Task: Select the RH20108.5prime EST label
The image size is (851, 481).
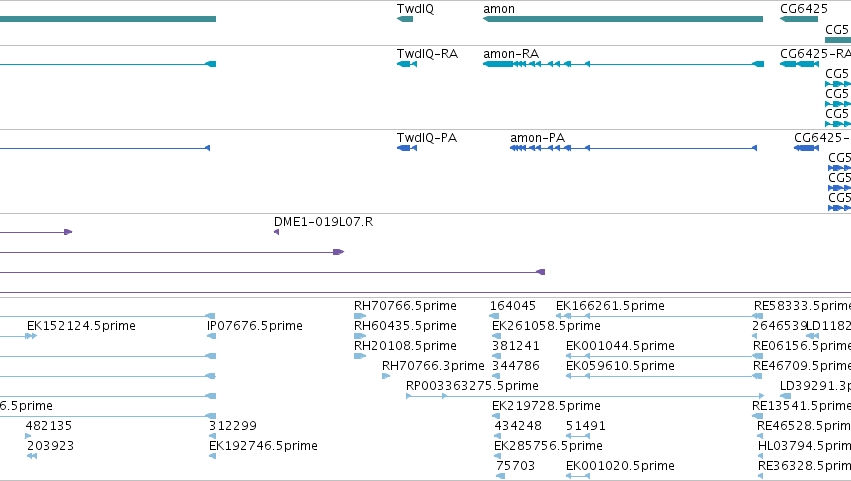Action: [405, 346]
